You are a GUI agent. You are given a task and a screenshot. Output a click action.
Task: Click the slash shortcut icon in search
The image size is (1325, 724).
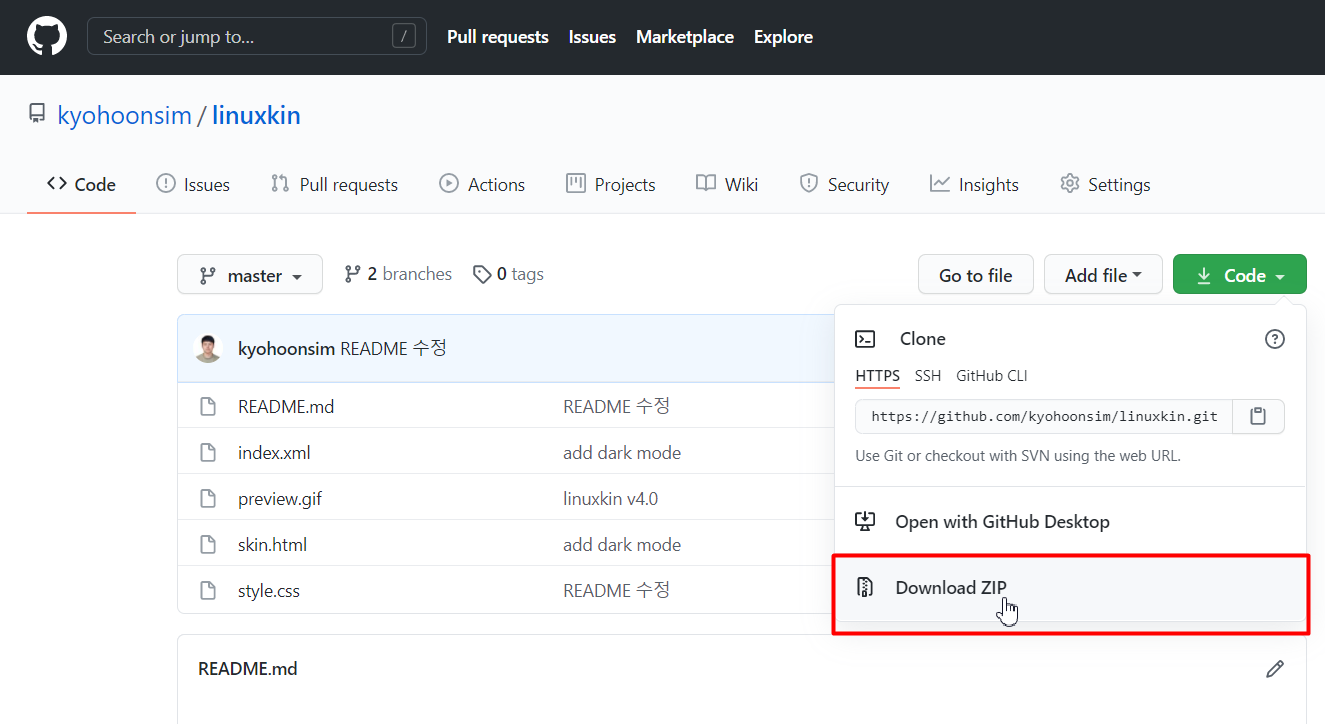click(x=404, y=37)
